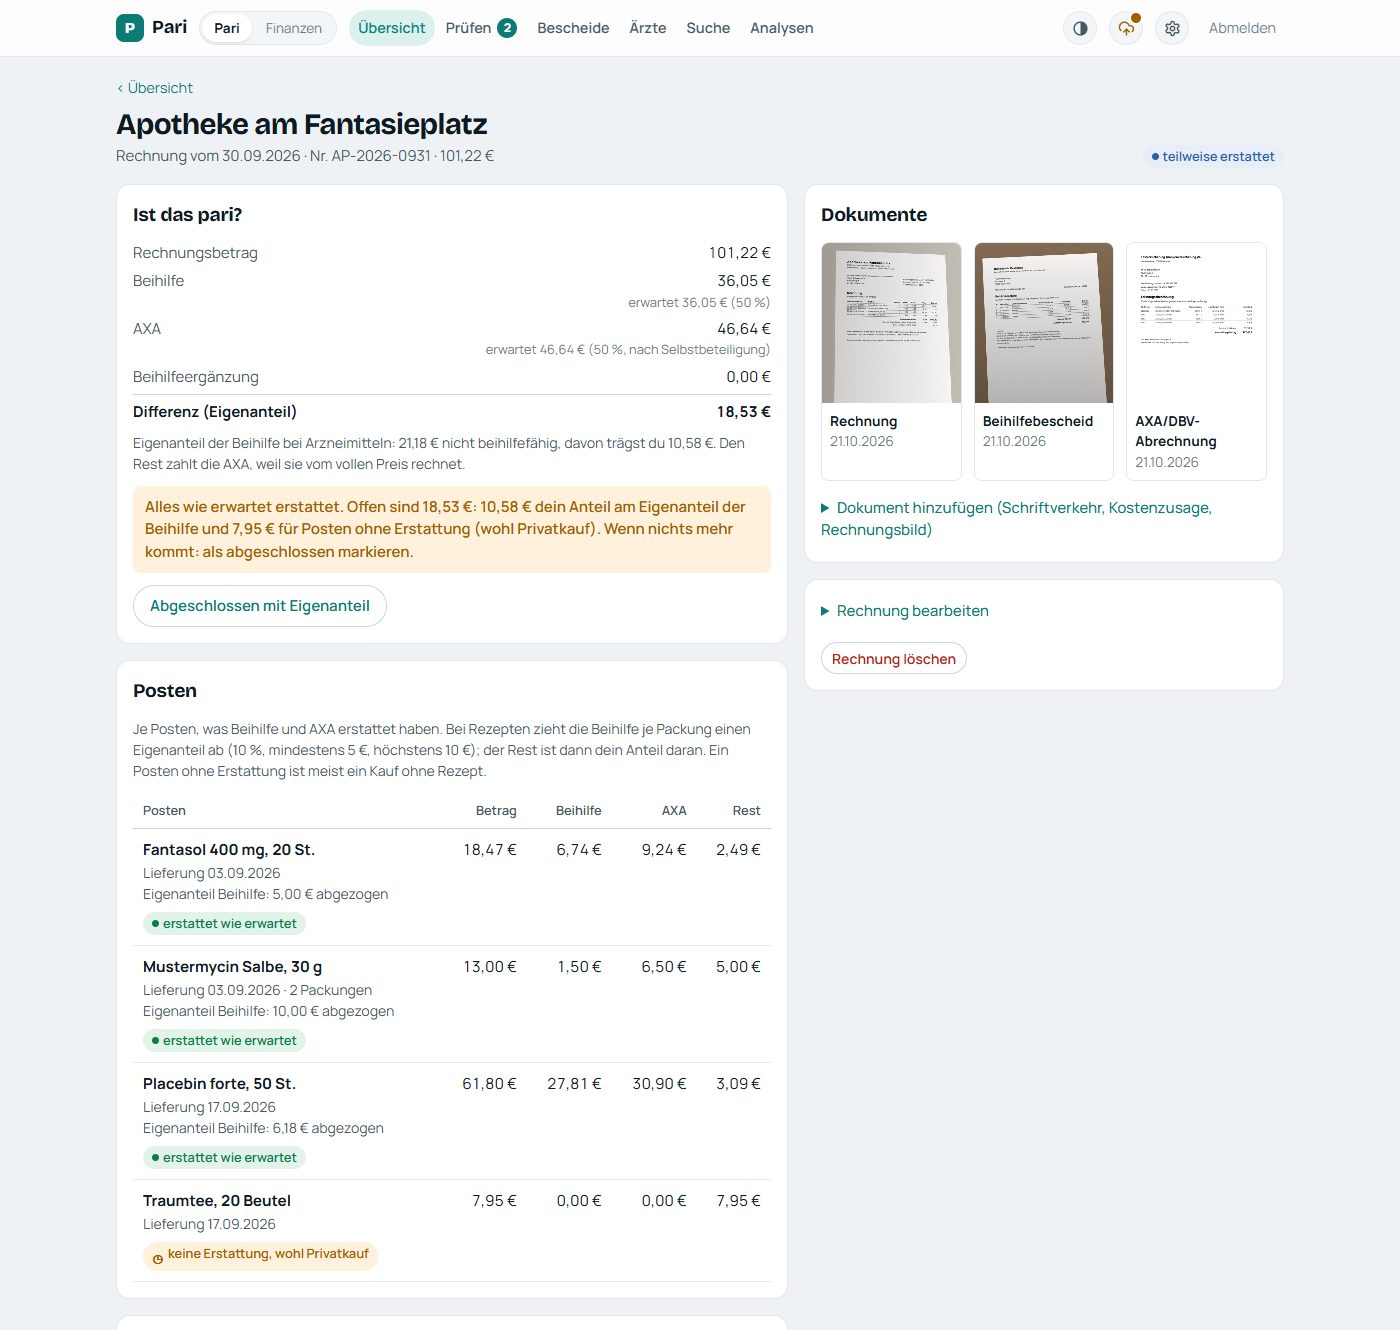Toggle the dark mode contrast icon
Viewport: 1400px width, 1330px height.
coord(1080,28)
